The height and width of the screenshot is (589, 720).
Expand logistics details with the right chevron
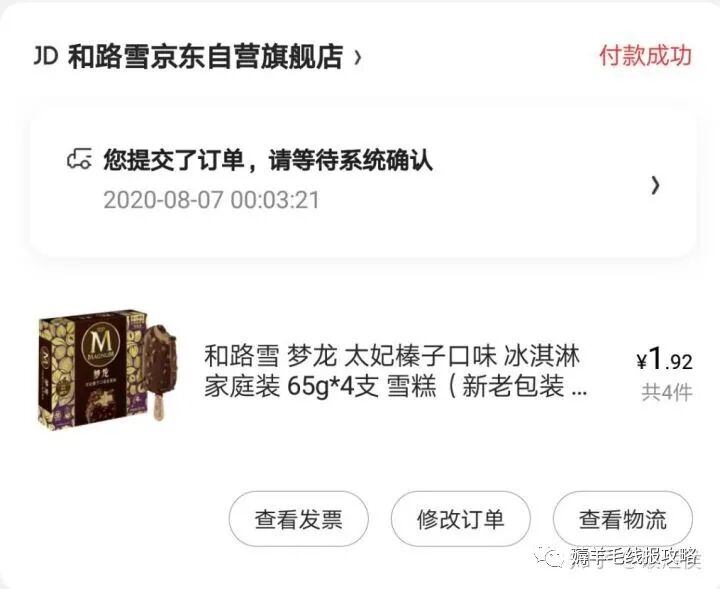(x=655, y=185)
